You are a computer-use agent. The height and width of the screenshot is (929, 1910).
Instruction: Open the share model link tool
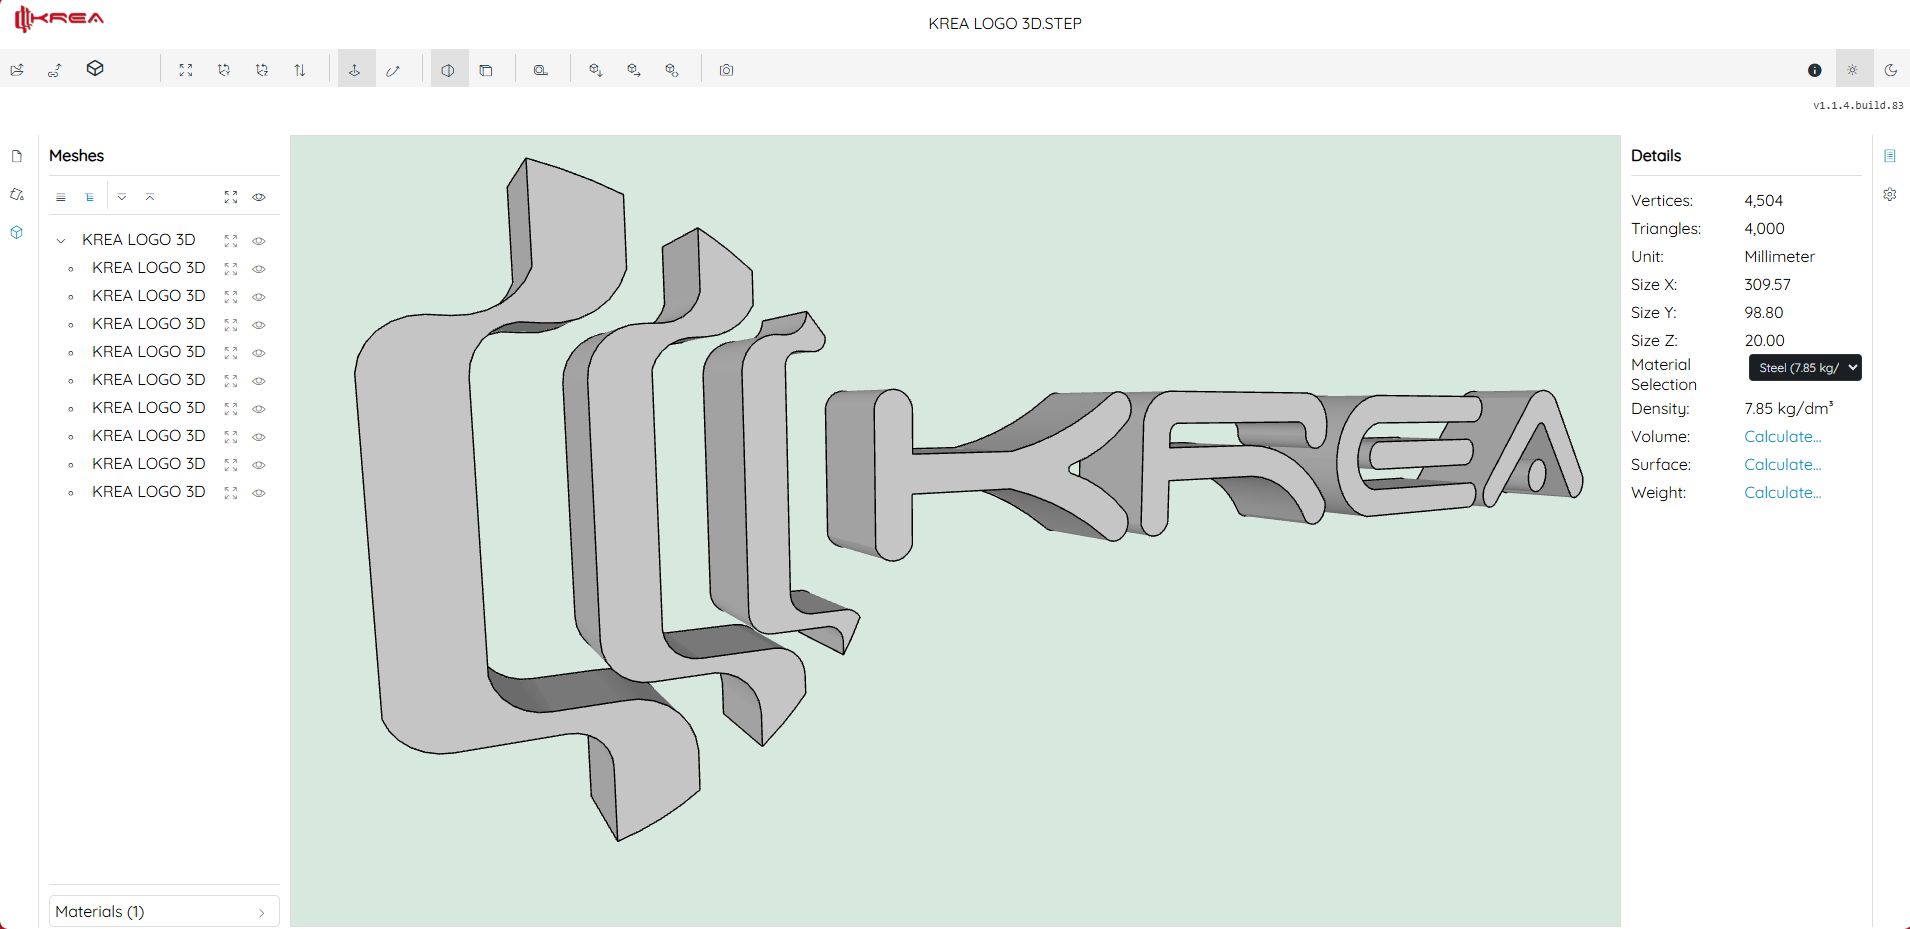point(54,69)
